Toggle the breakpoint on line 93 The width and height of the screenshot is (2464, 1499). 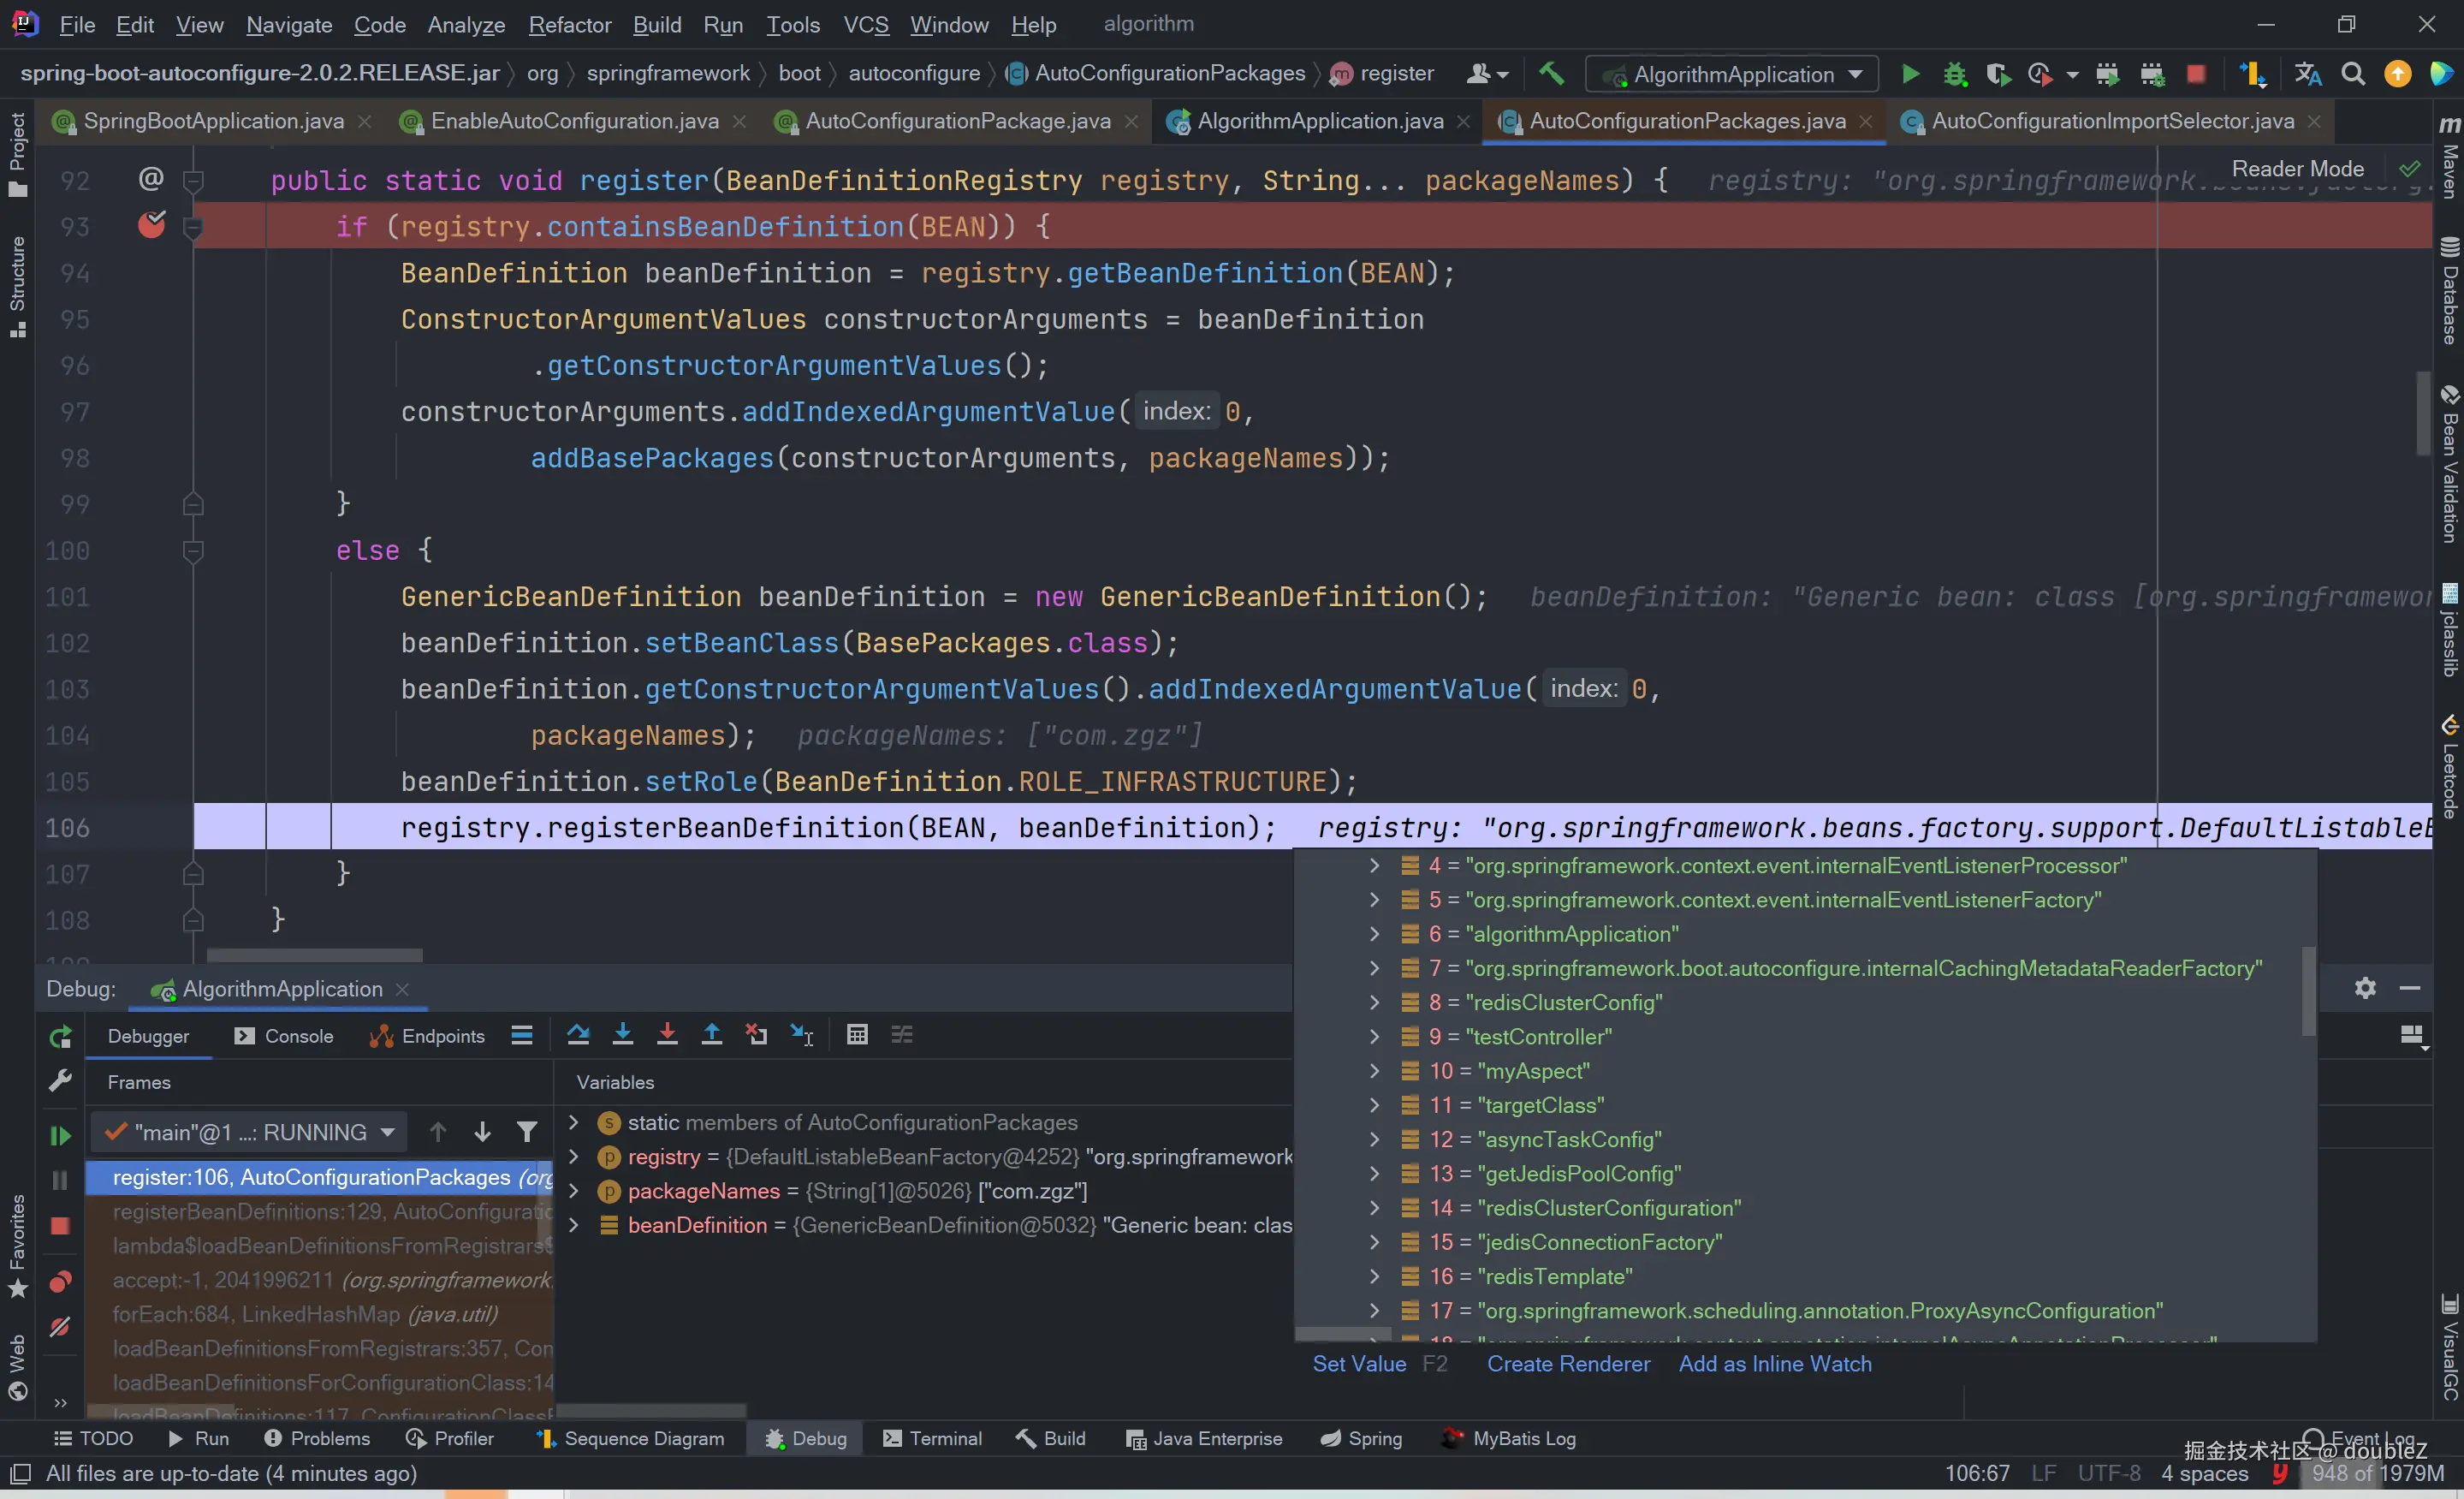[x=152, y=226]
